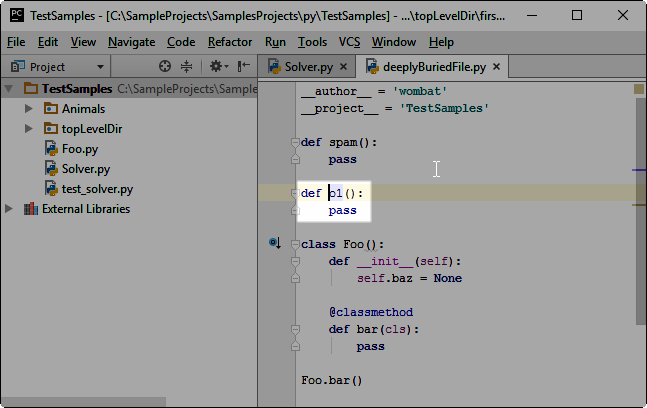
Task: Open the Project panel gear settings
Action: tap(215, 67)
